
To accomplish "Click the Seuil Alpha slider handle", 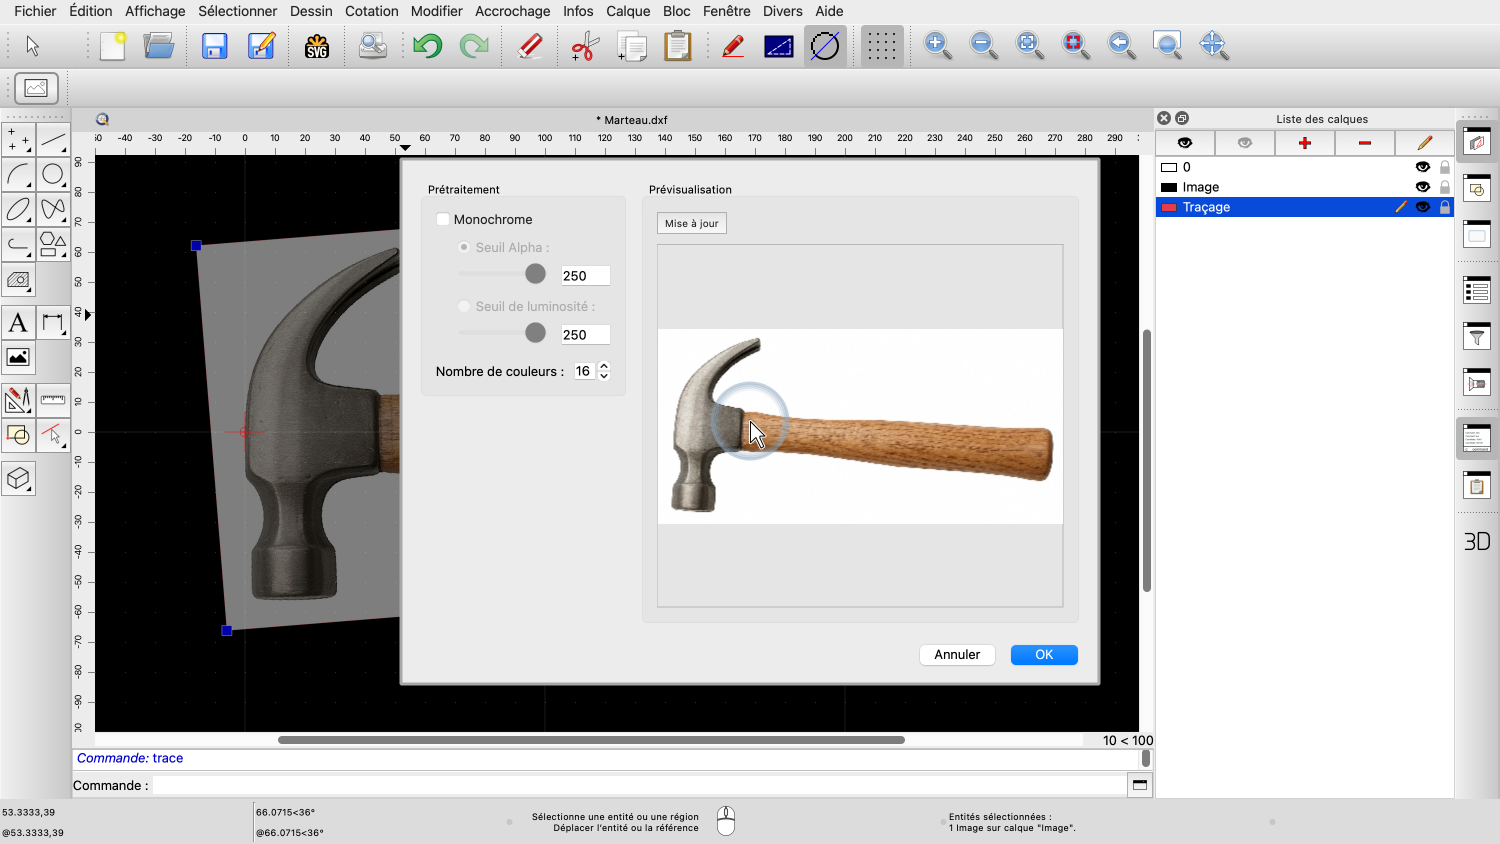I will coord(536,274).
